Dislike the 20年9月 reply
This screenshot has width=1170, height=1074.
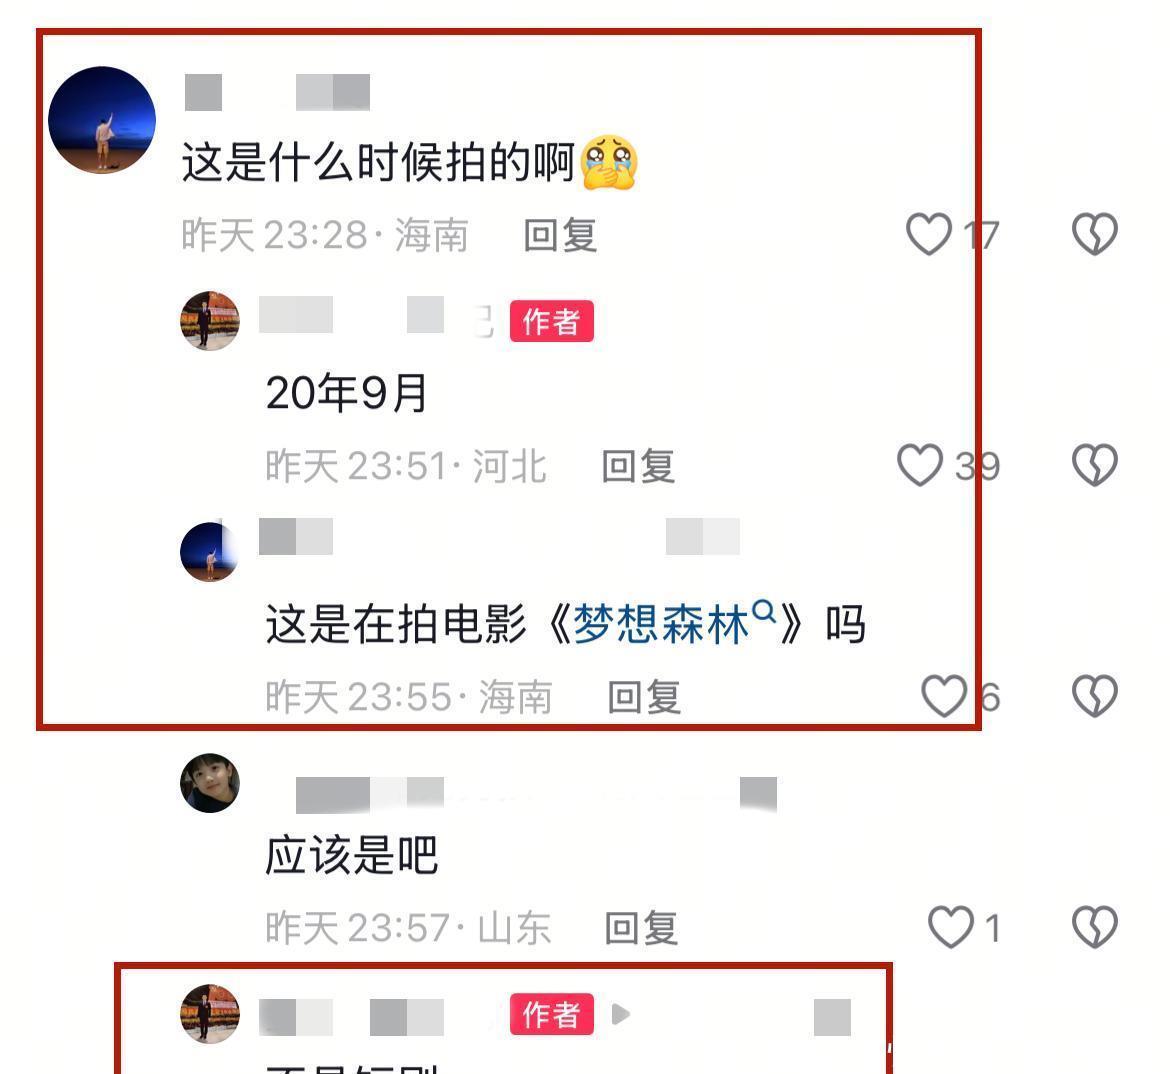(1094, 464)
